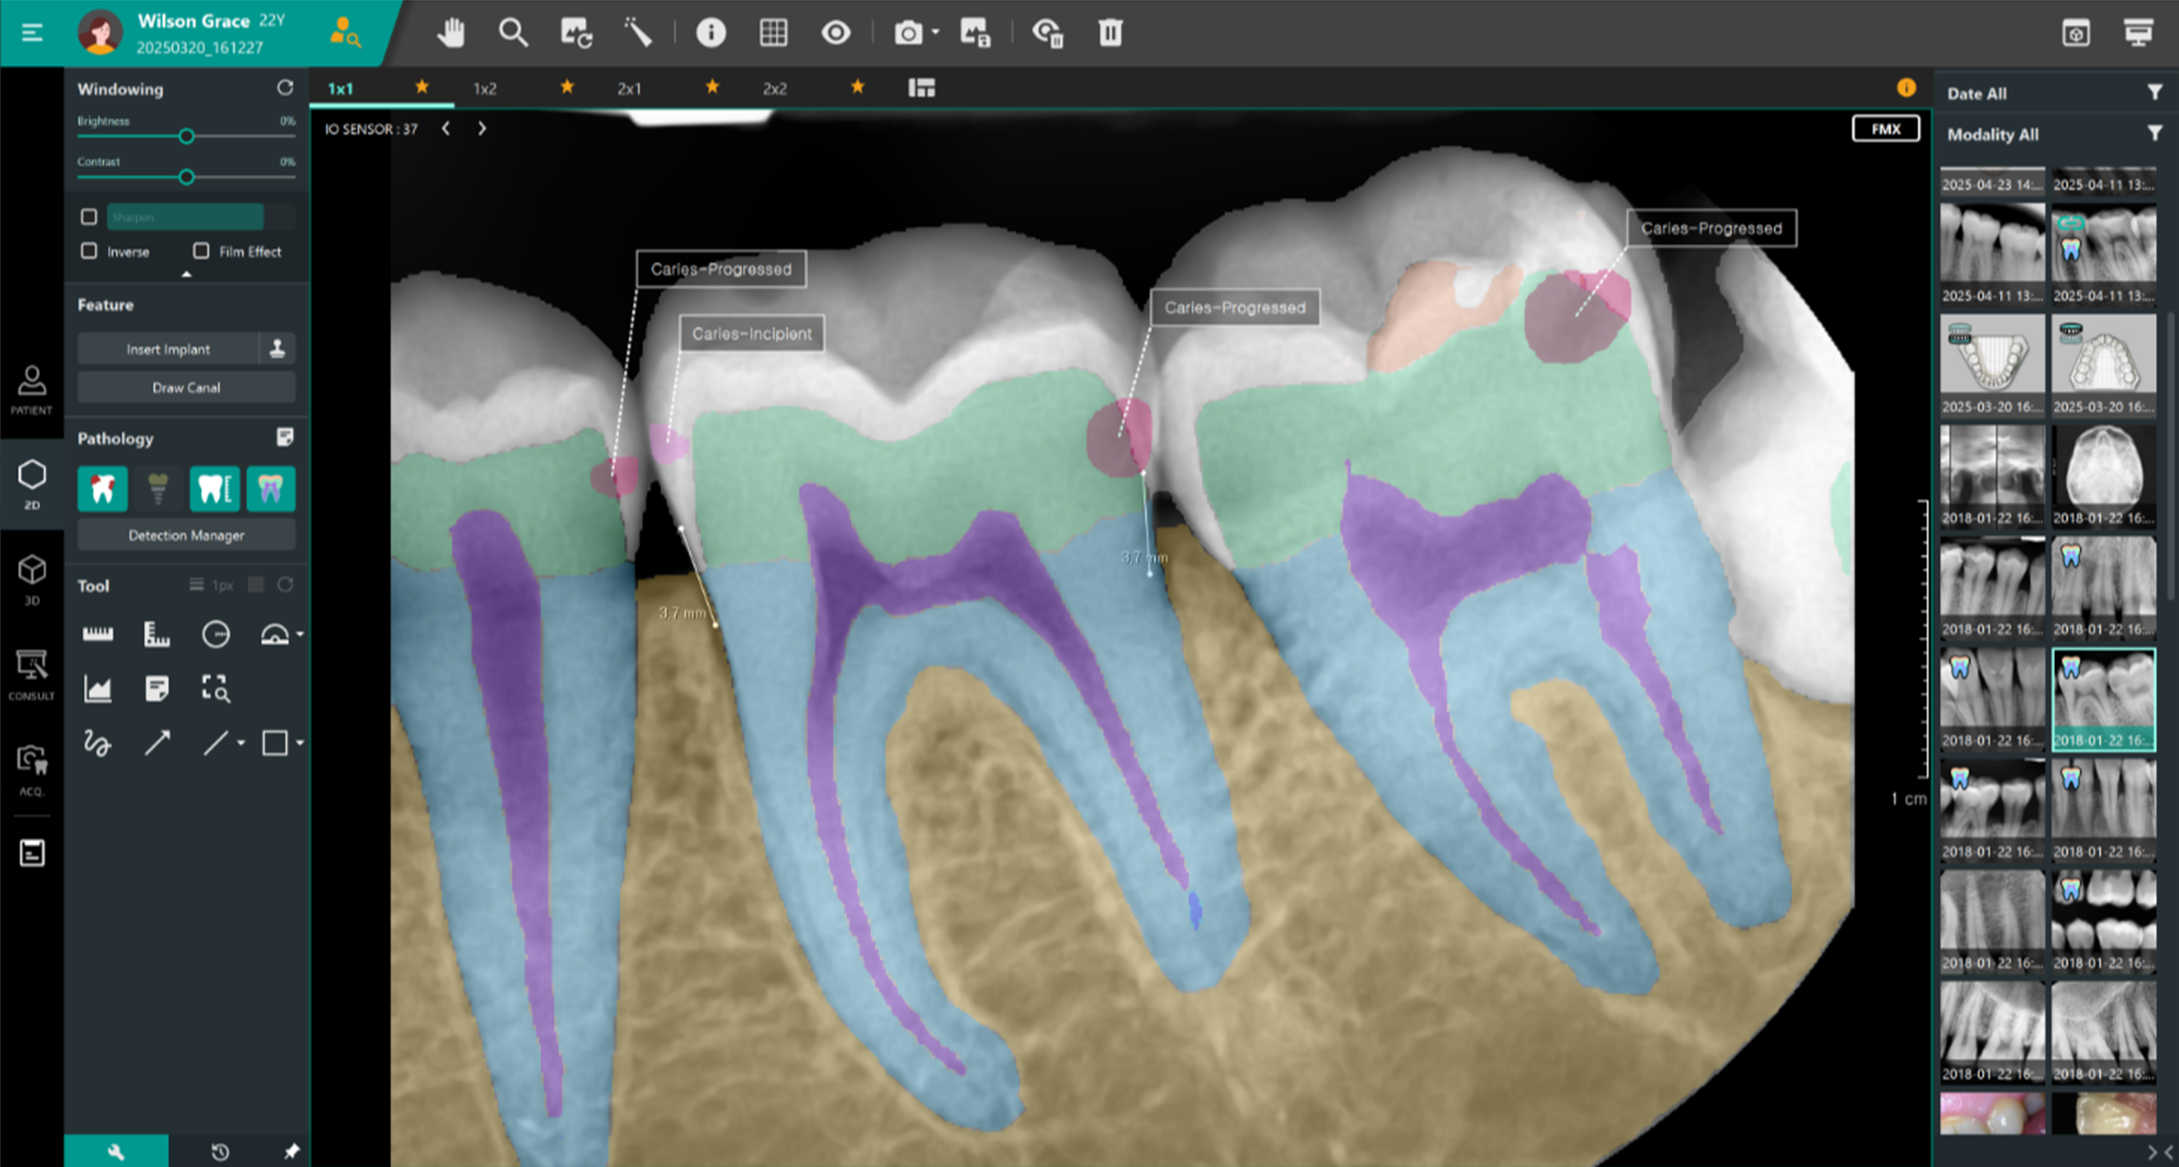Open the hamburger main menu
Screen dimensions: 2179x1167
tap(32, 33)
